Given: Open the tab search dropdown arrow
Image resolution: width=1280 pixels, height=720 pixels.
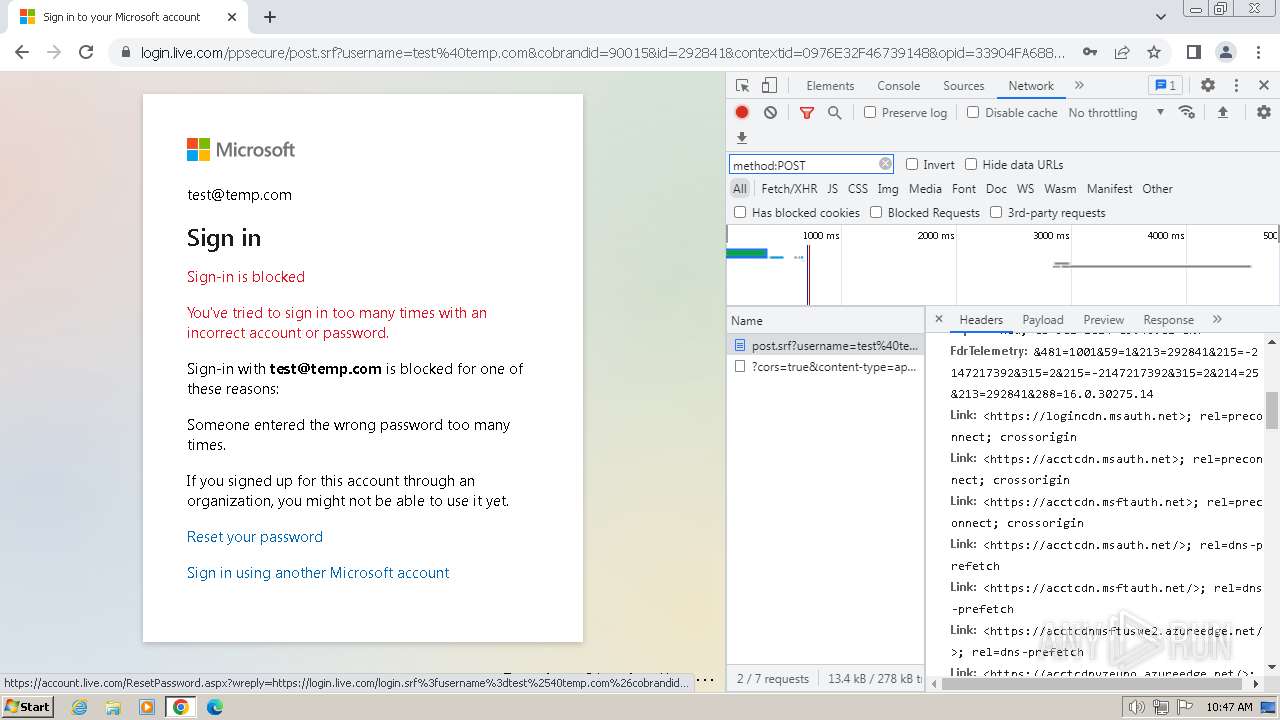Looking at the screenshot, I should tap(1161, 17).
